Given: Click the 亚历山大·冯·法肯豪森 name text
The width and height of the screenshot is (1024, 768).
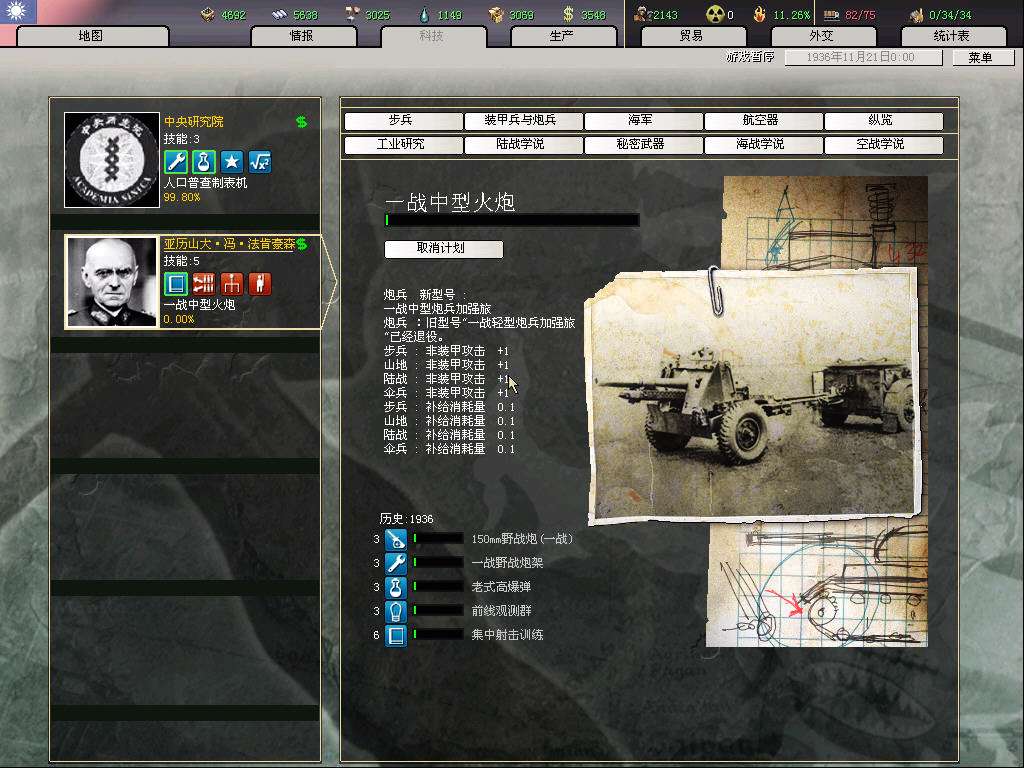Looking at the screenshot, I should (x=229, y=244).
